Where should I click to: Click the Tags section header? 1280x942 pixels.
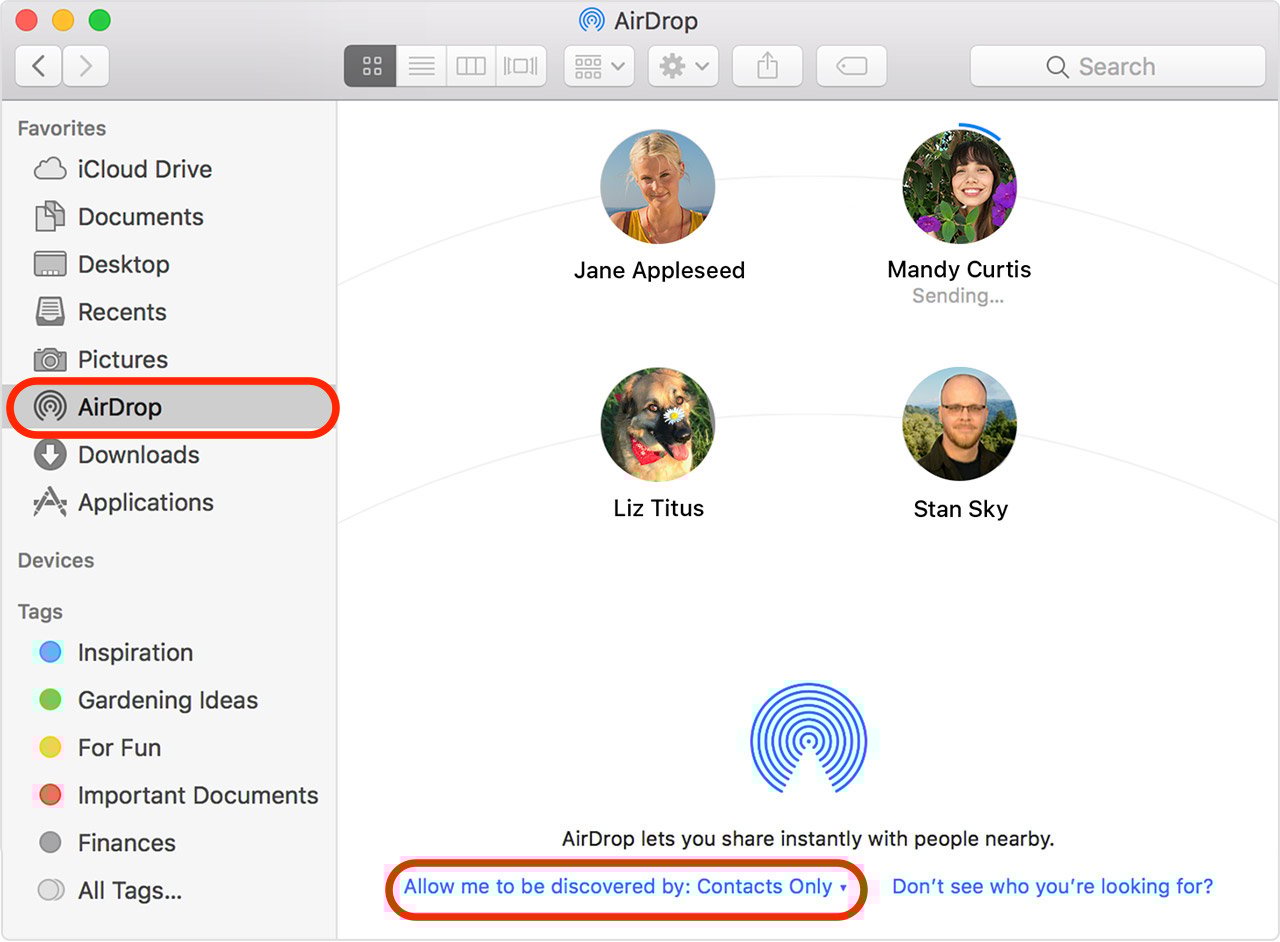point(40,612)
